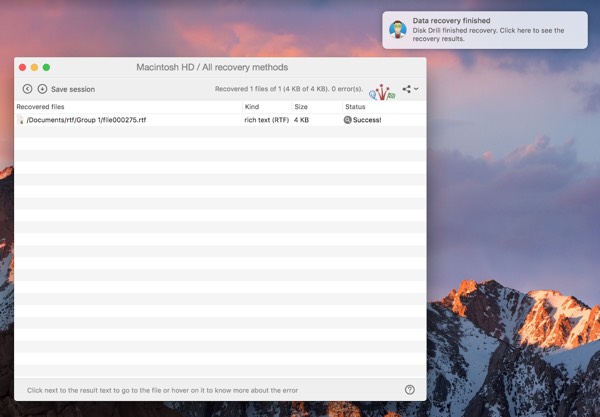Viewport: 600px width, 417px height.
Task: Maximize the window with the green button
Action: tap(46, 67)
